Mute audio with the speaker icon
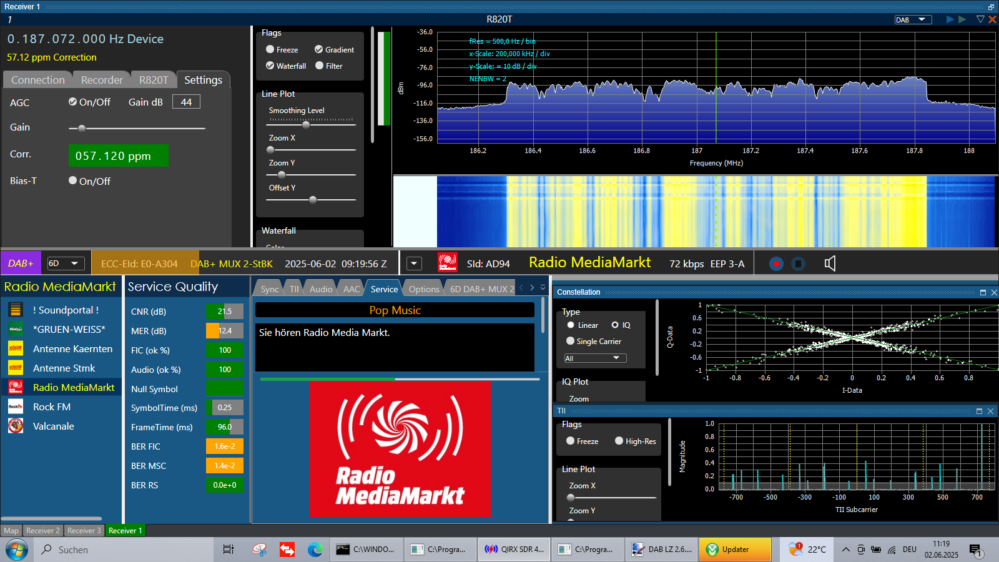The height and width of the screenshot is (562, 999). tap(830, 263)
